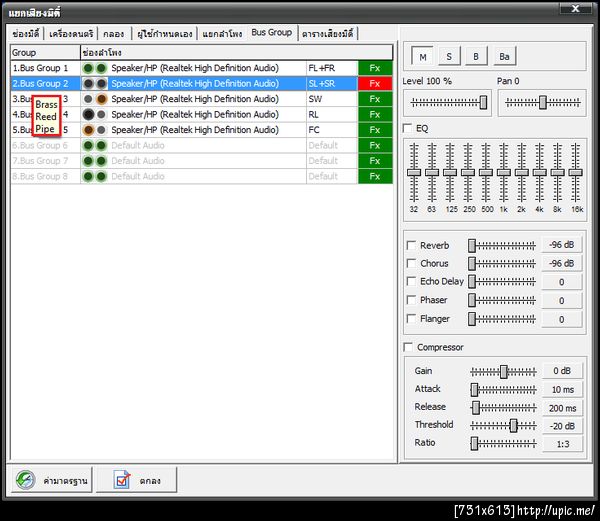
Task: Click the default settings button with green icon
Action: [x=52, y=480]
